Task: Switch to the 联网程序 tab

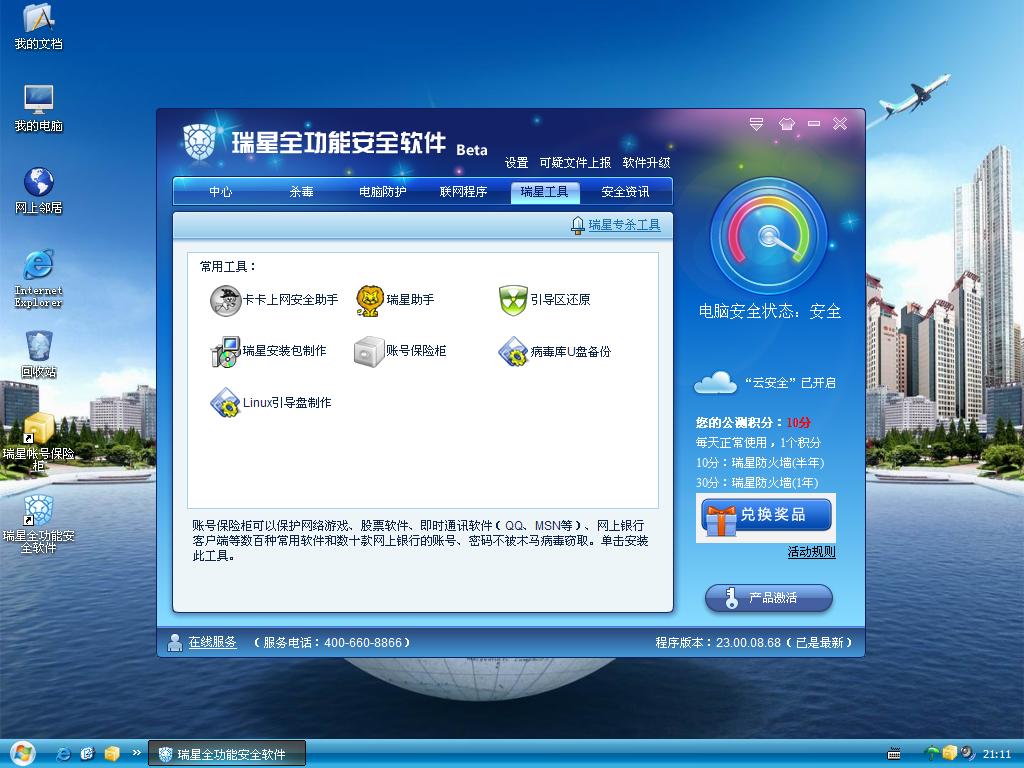Action: pos(464,191)
